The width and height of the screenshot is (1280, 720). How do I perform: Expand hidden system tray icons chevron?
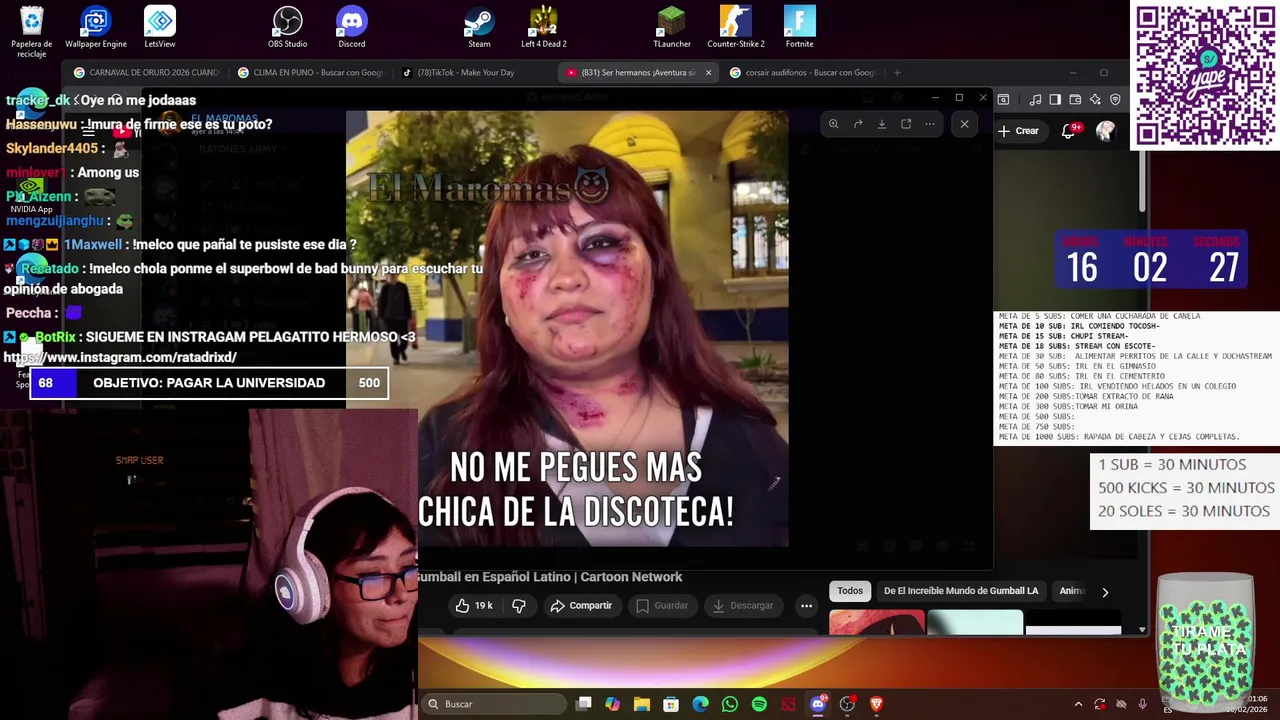tap(1078, 704)
